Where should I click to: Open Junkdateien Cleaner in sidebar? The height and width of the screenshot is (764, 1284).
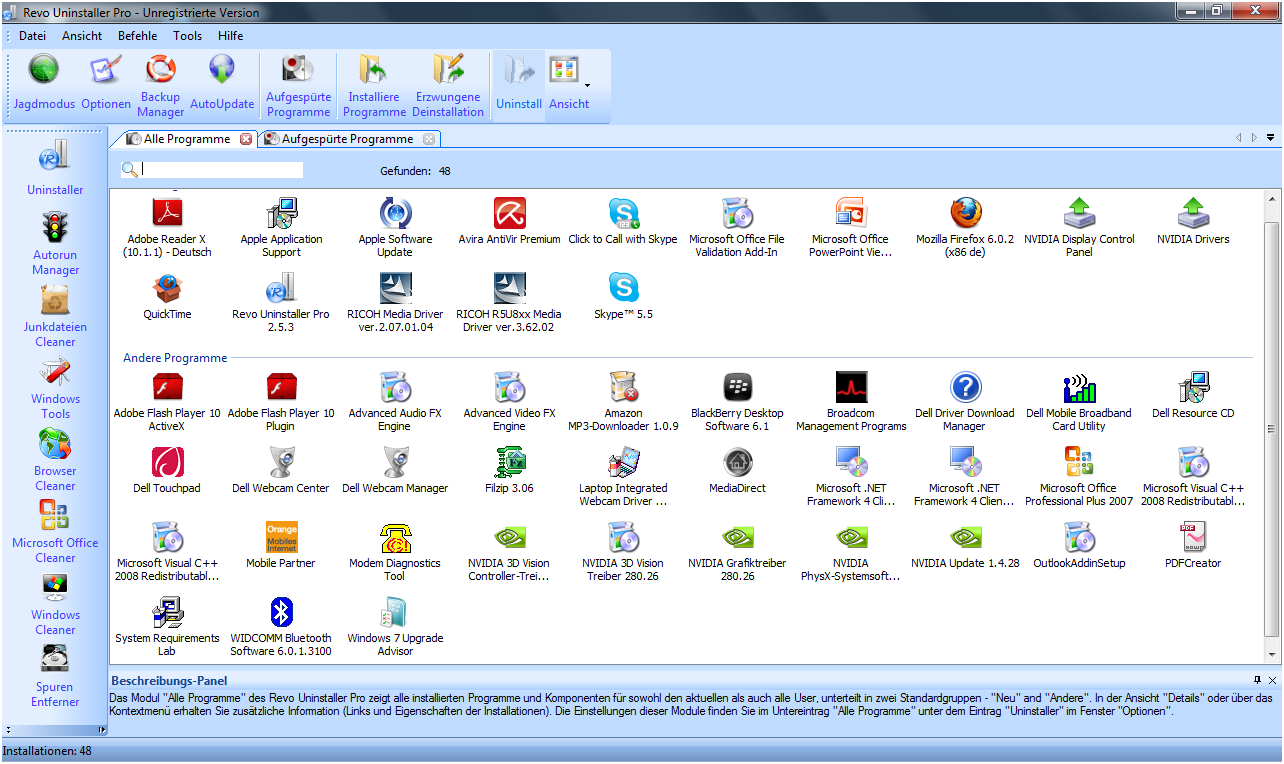tap(55, 314)
